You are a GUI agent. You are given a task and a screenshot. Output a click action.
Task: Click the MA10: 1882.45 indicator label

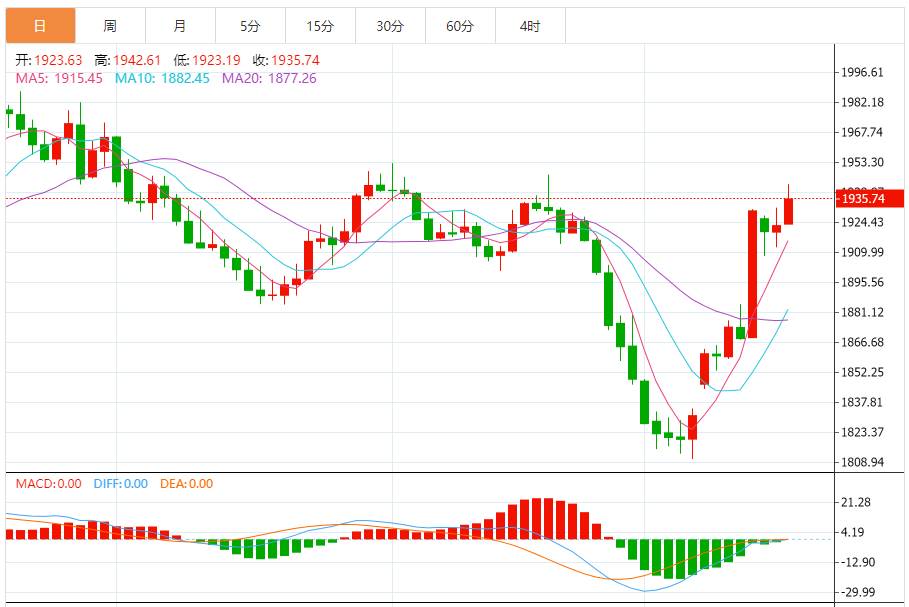click(x=162, y=78)
